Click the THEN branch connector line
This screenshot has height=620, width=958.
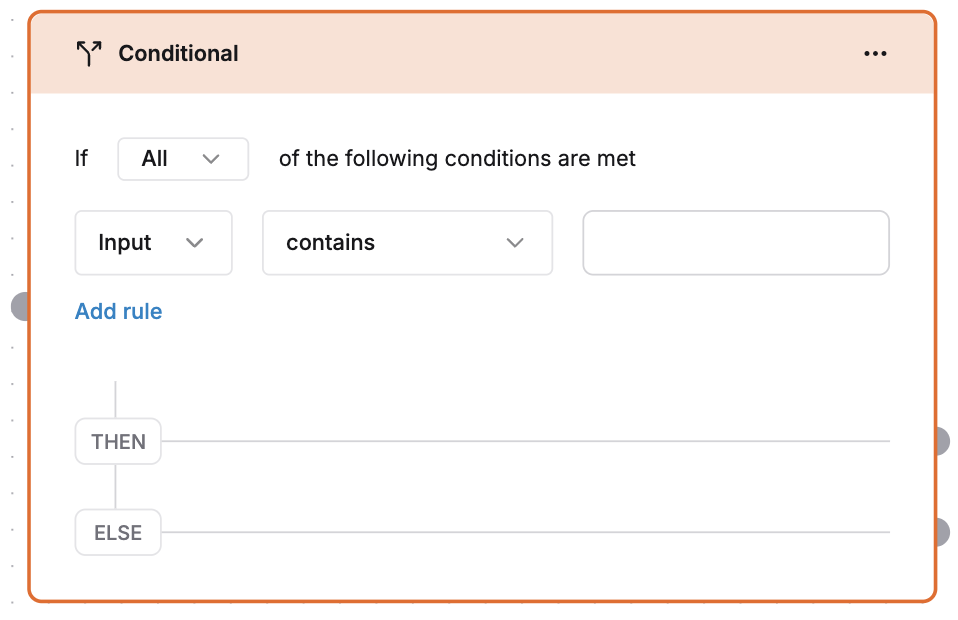pos(530,438)
